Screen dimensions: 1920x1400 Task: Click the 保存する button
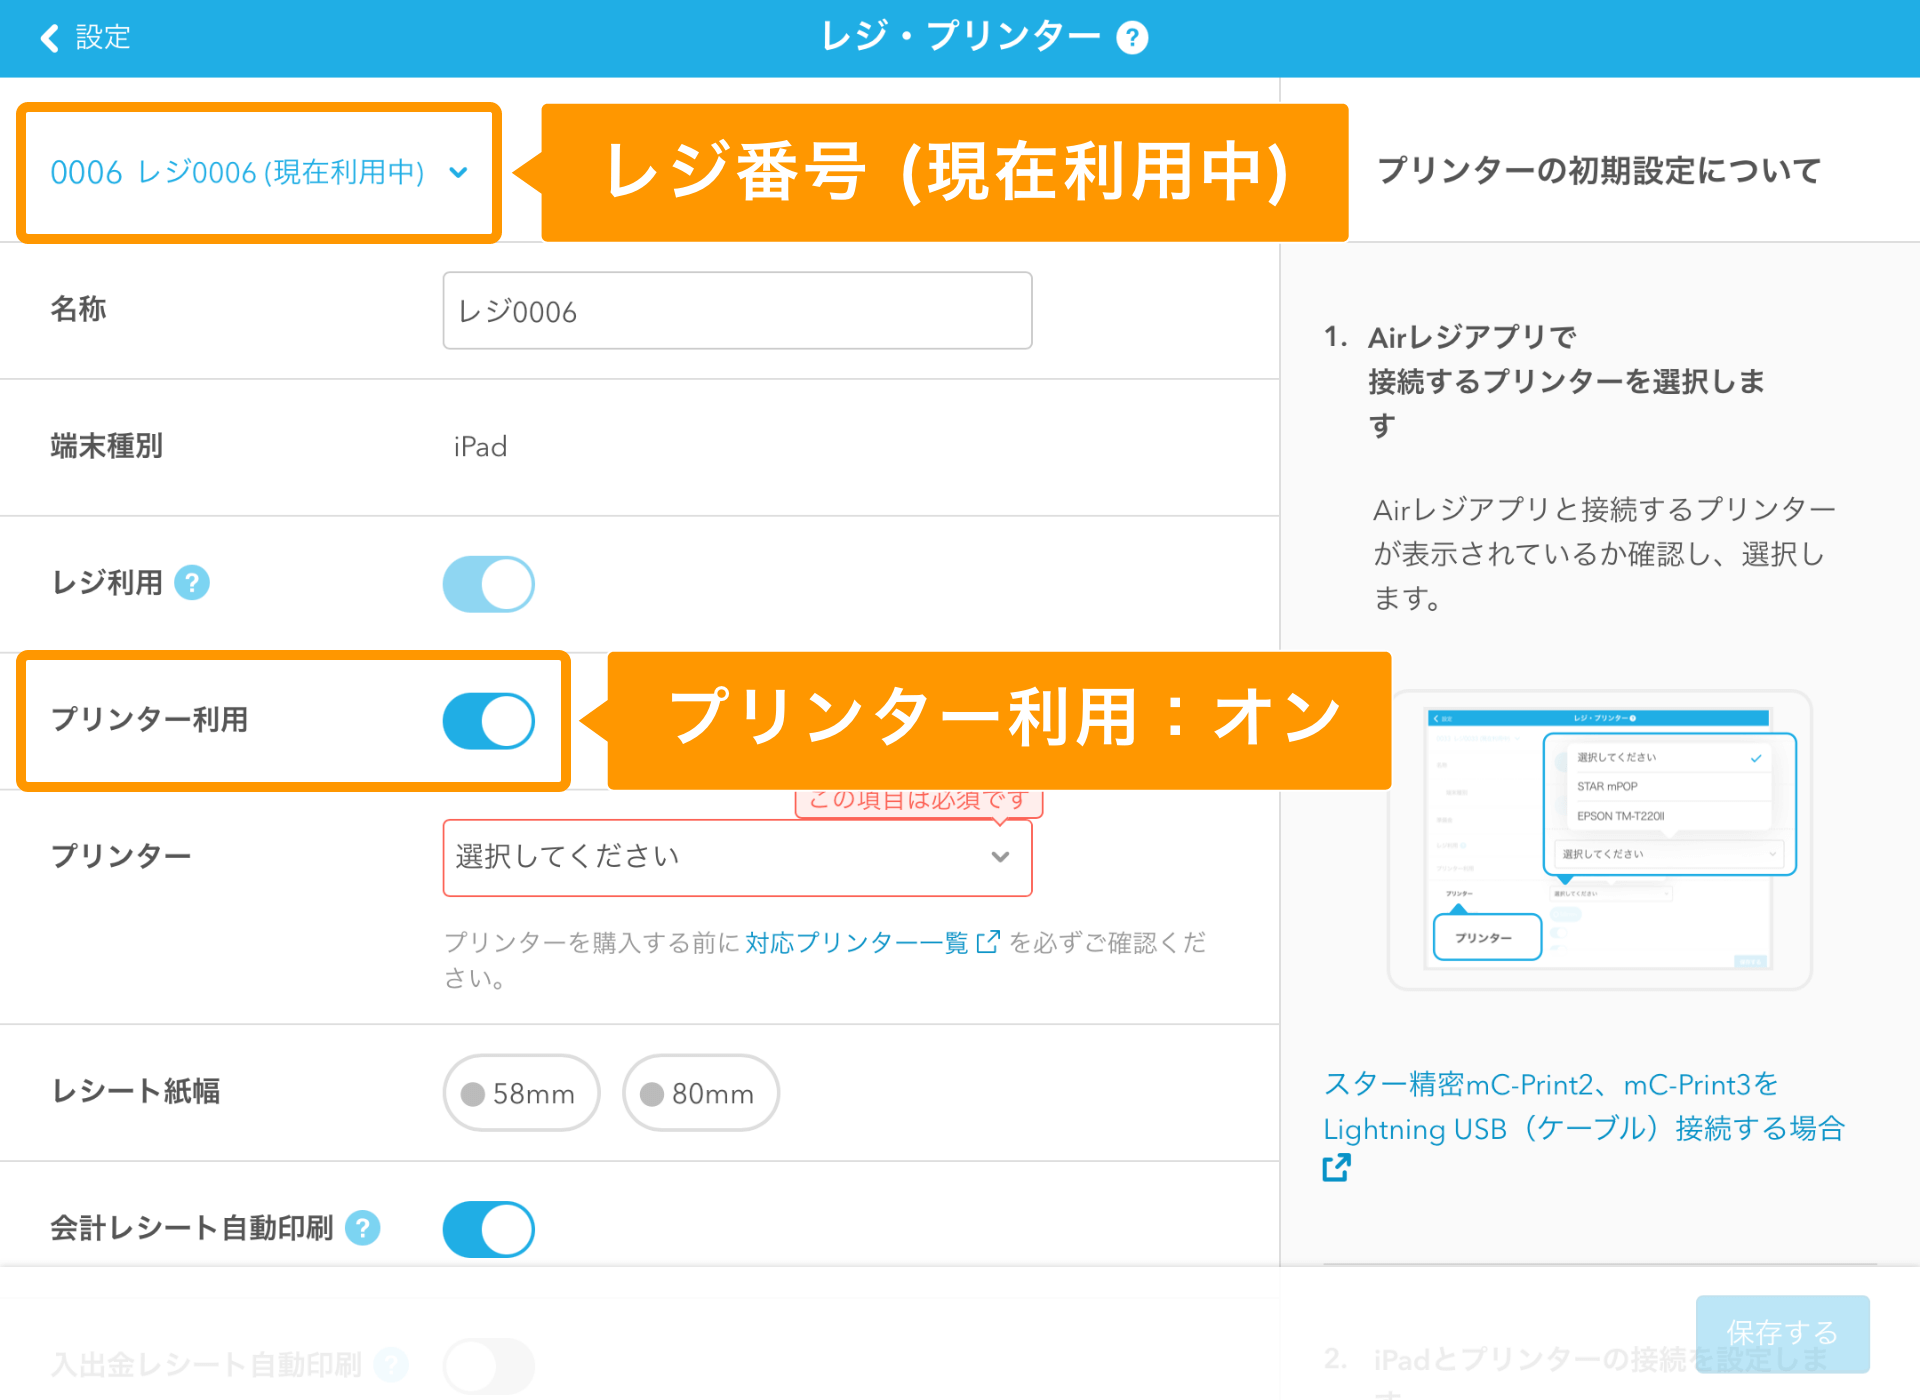pyautogui.click(x=1781, y=1333)
